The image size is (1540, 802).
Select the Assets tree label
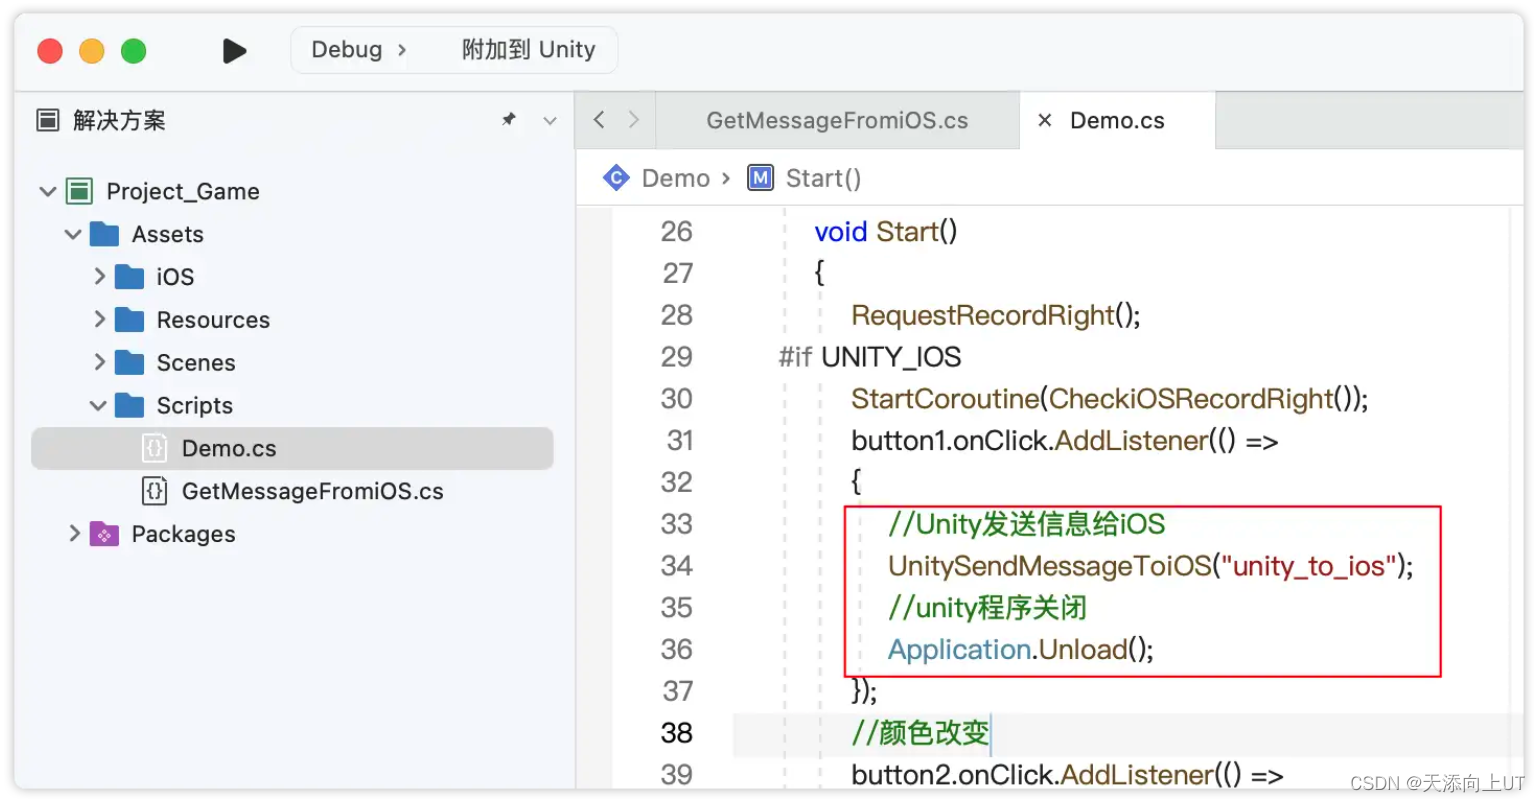[168, 234]
